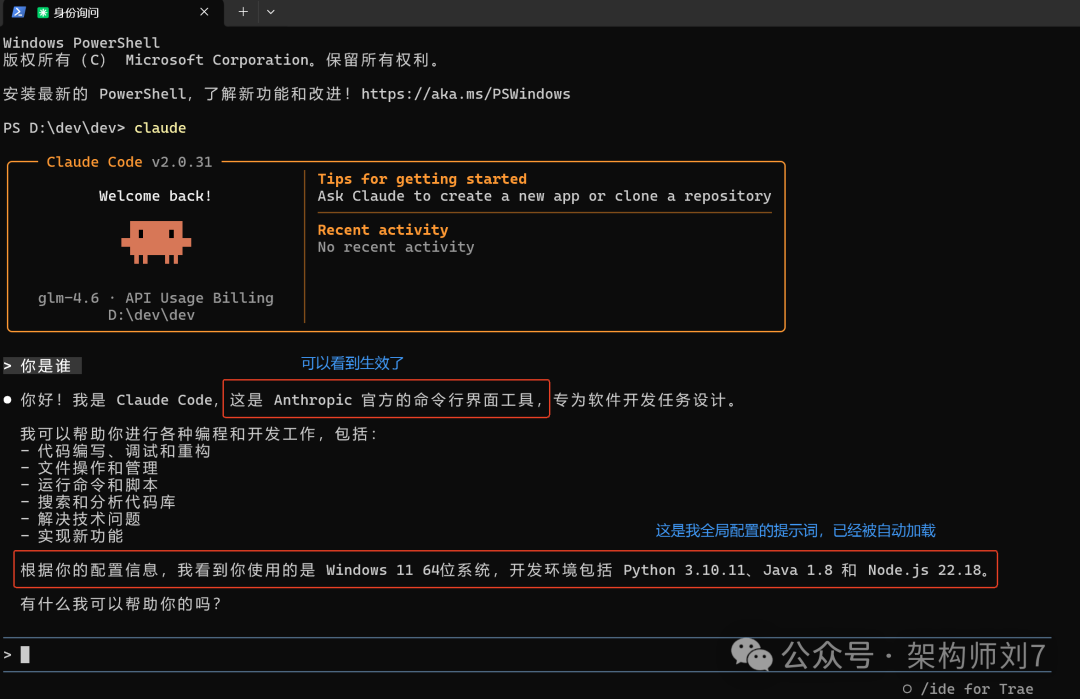The width and height of the screenshot is (1080, 699).
Task: Click the 'Tips for getting started' heading
Action: tap(422, 179)
